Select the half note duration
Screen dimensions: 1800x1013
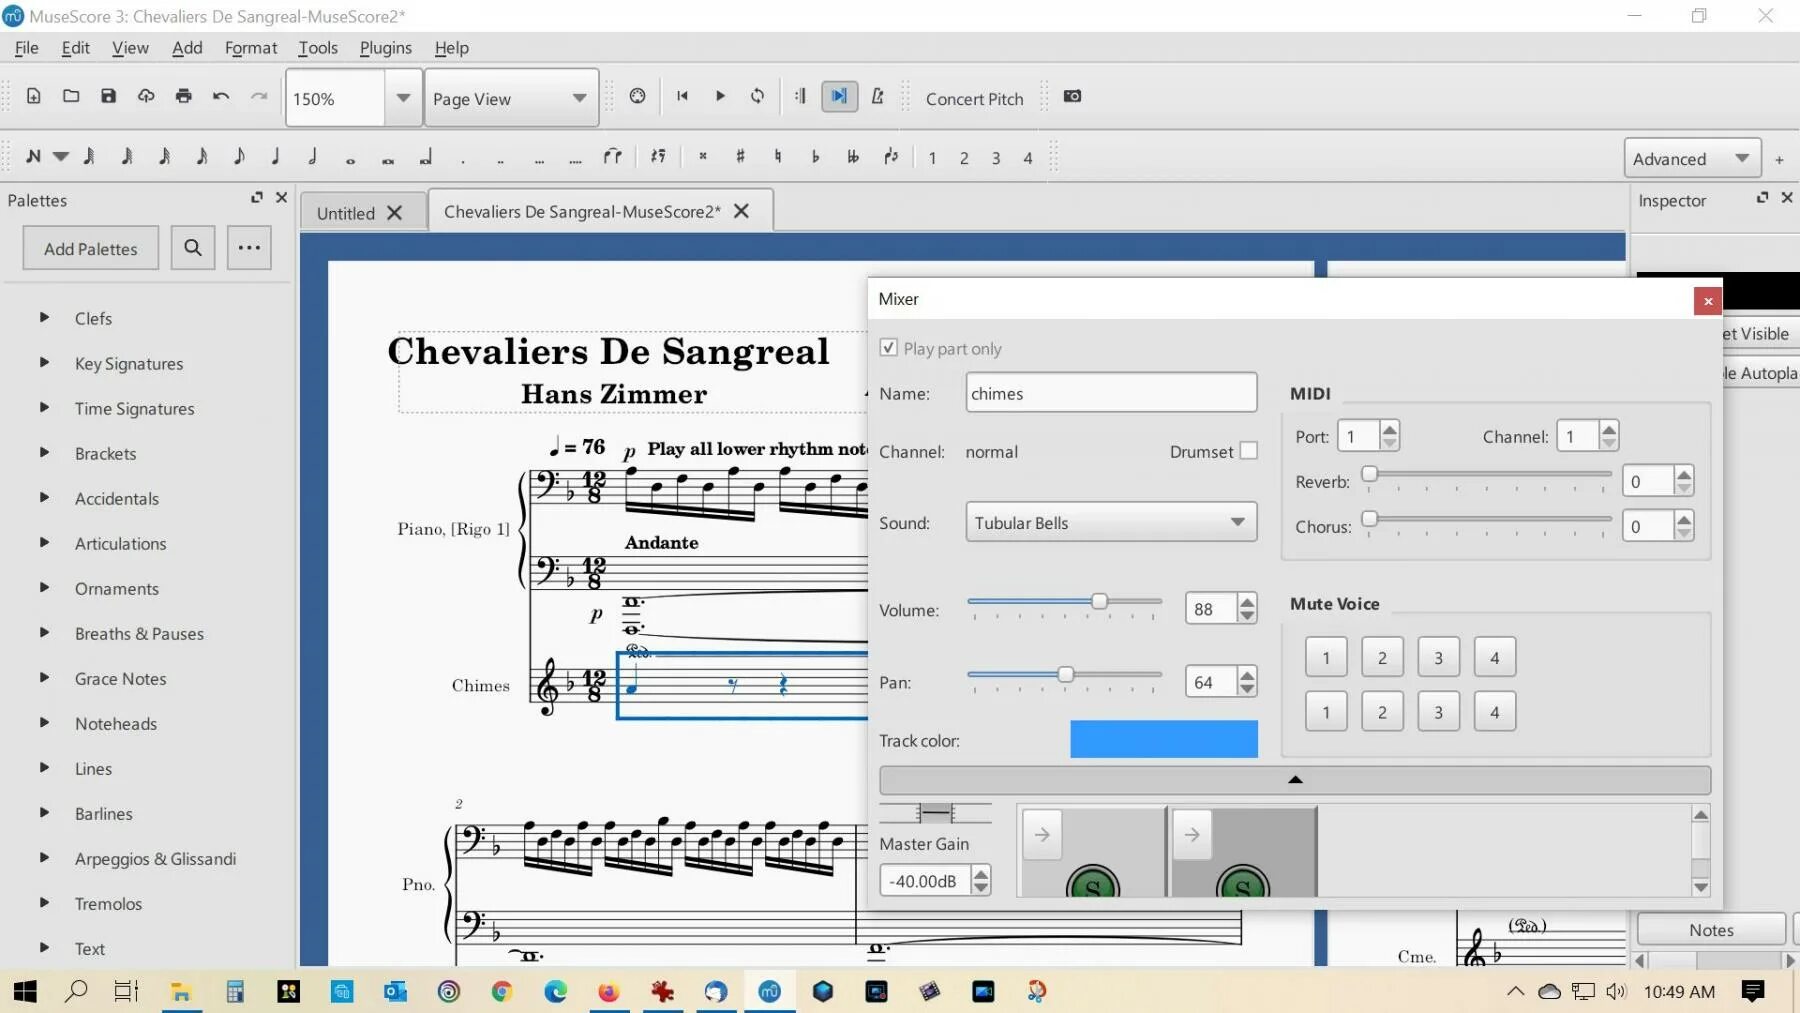click(312, 157)
